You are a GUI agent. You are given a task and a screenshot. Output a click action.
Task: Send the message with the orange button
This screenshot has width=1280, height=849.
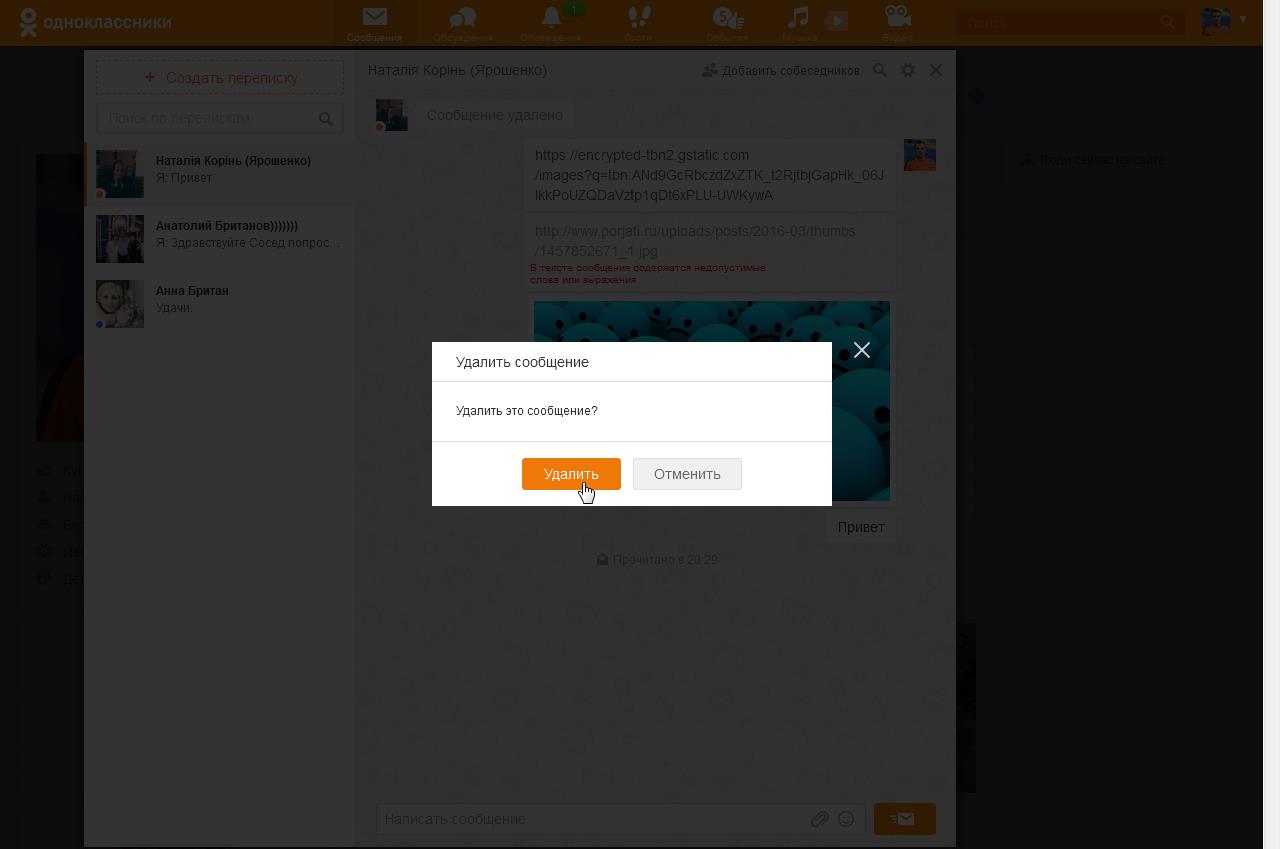(905, 819)
